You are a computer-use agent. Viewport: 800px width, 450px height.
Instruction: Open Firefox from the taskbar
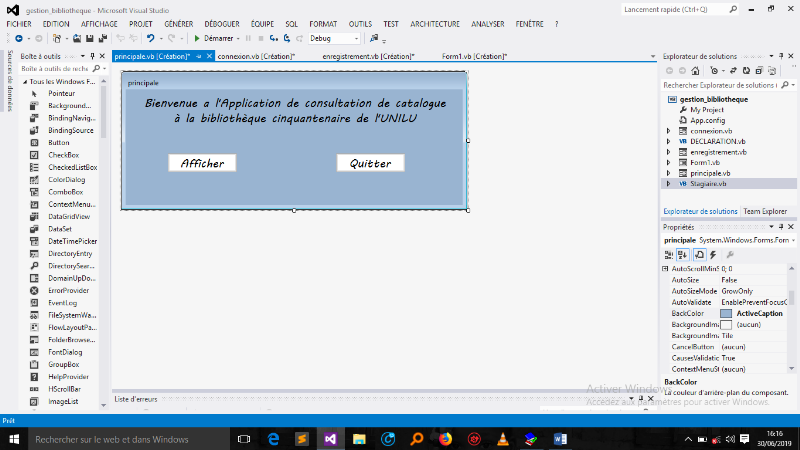pyautogui.click(x=445, y=439)
